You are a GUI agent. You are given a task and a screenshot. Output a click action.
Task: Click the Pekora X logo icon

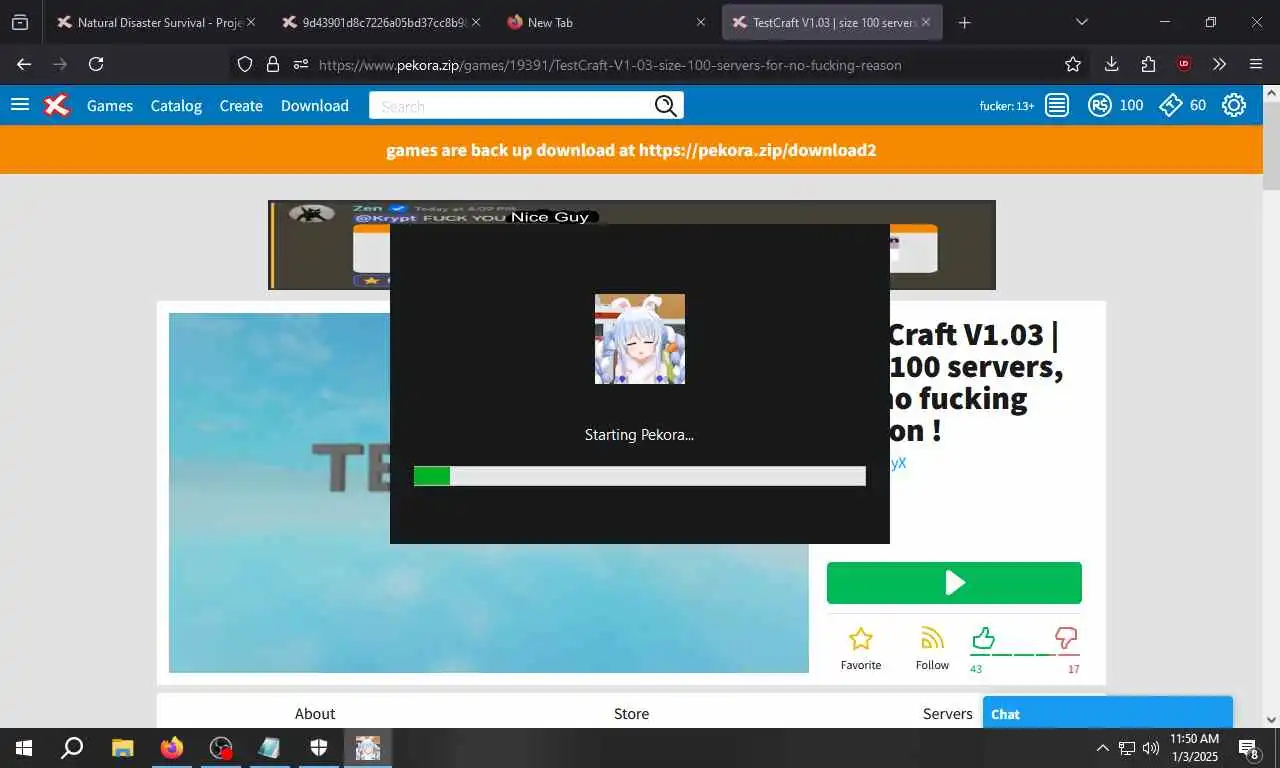tap(57, 105)
